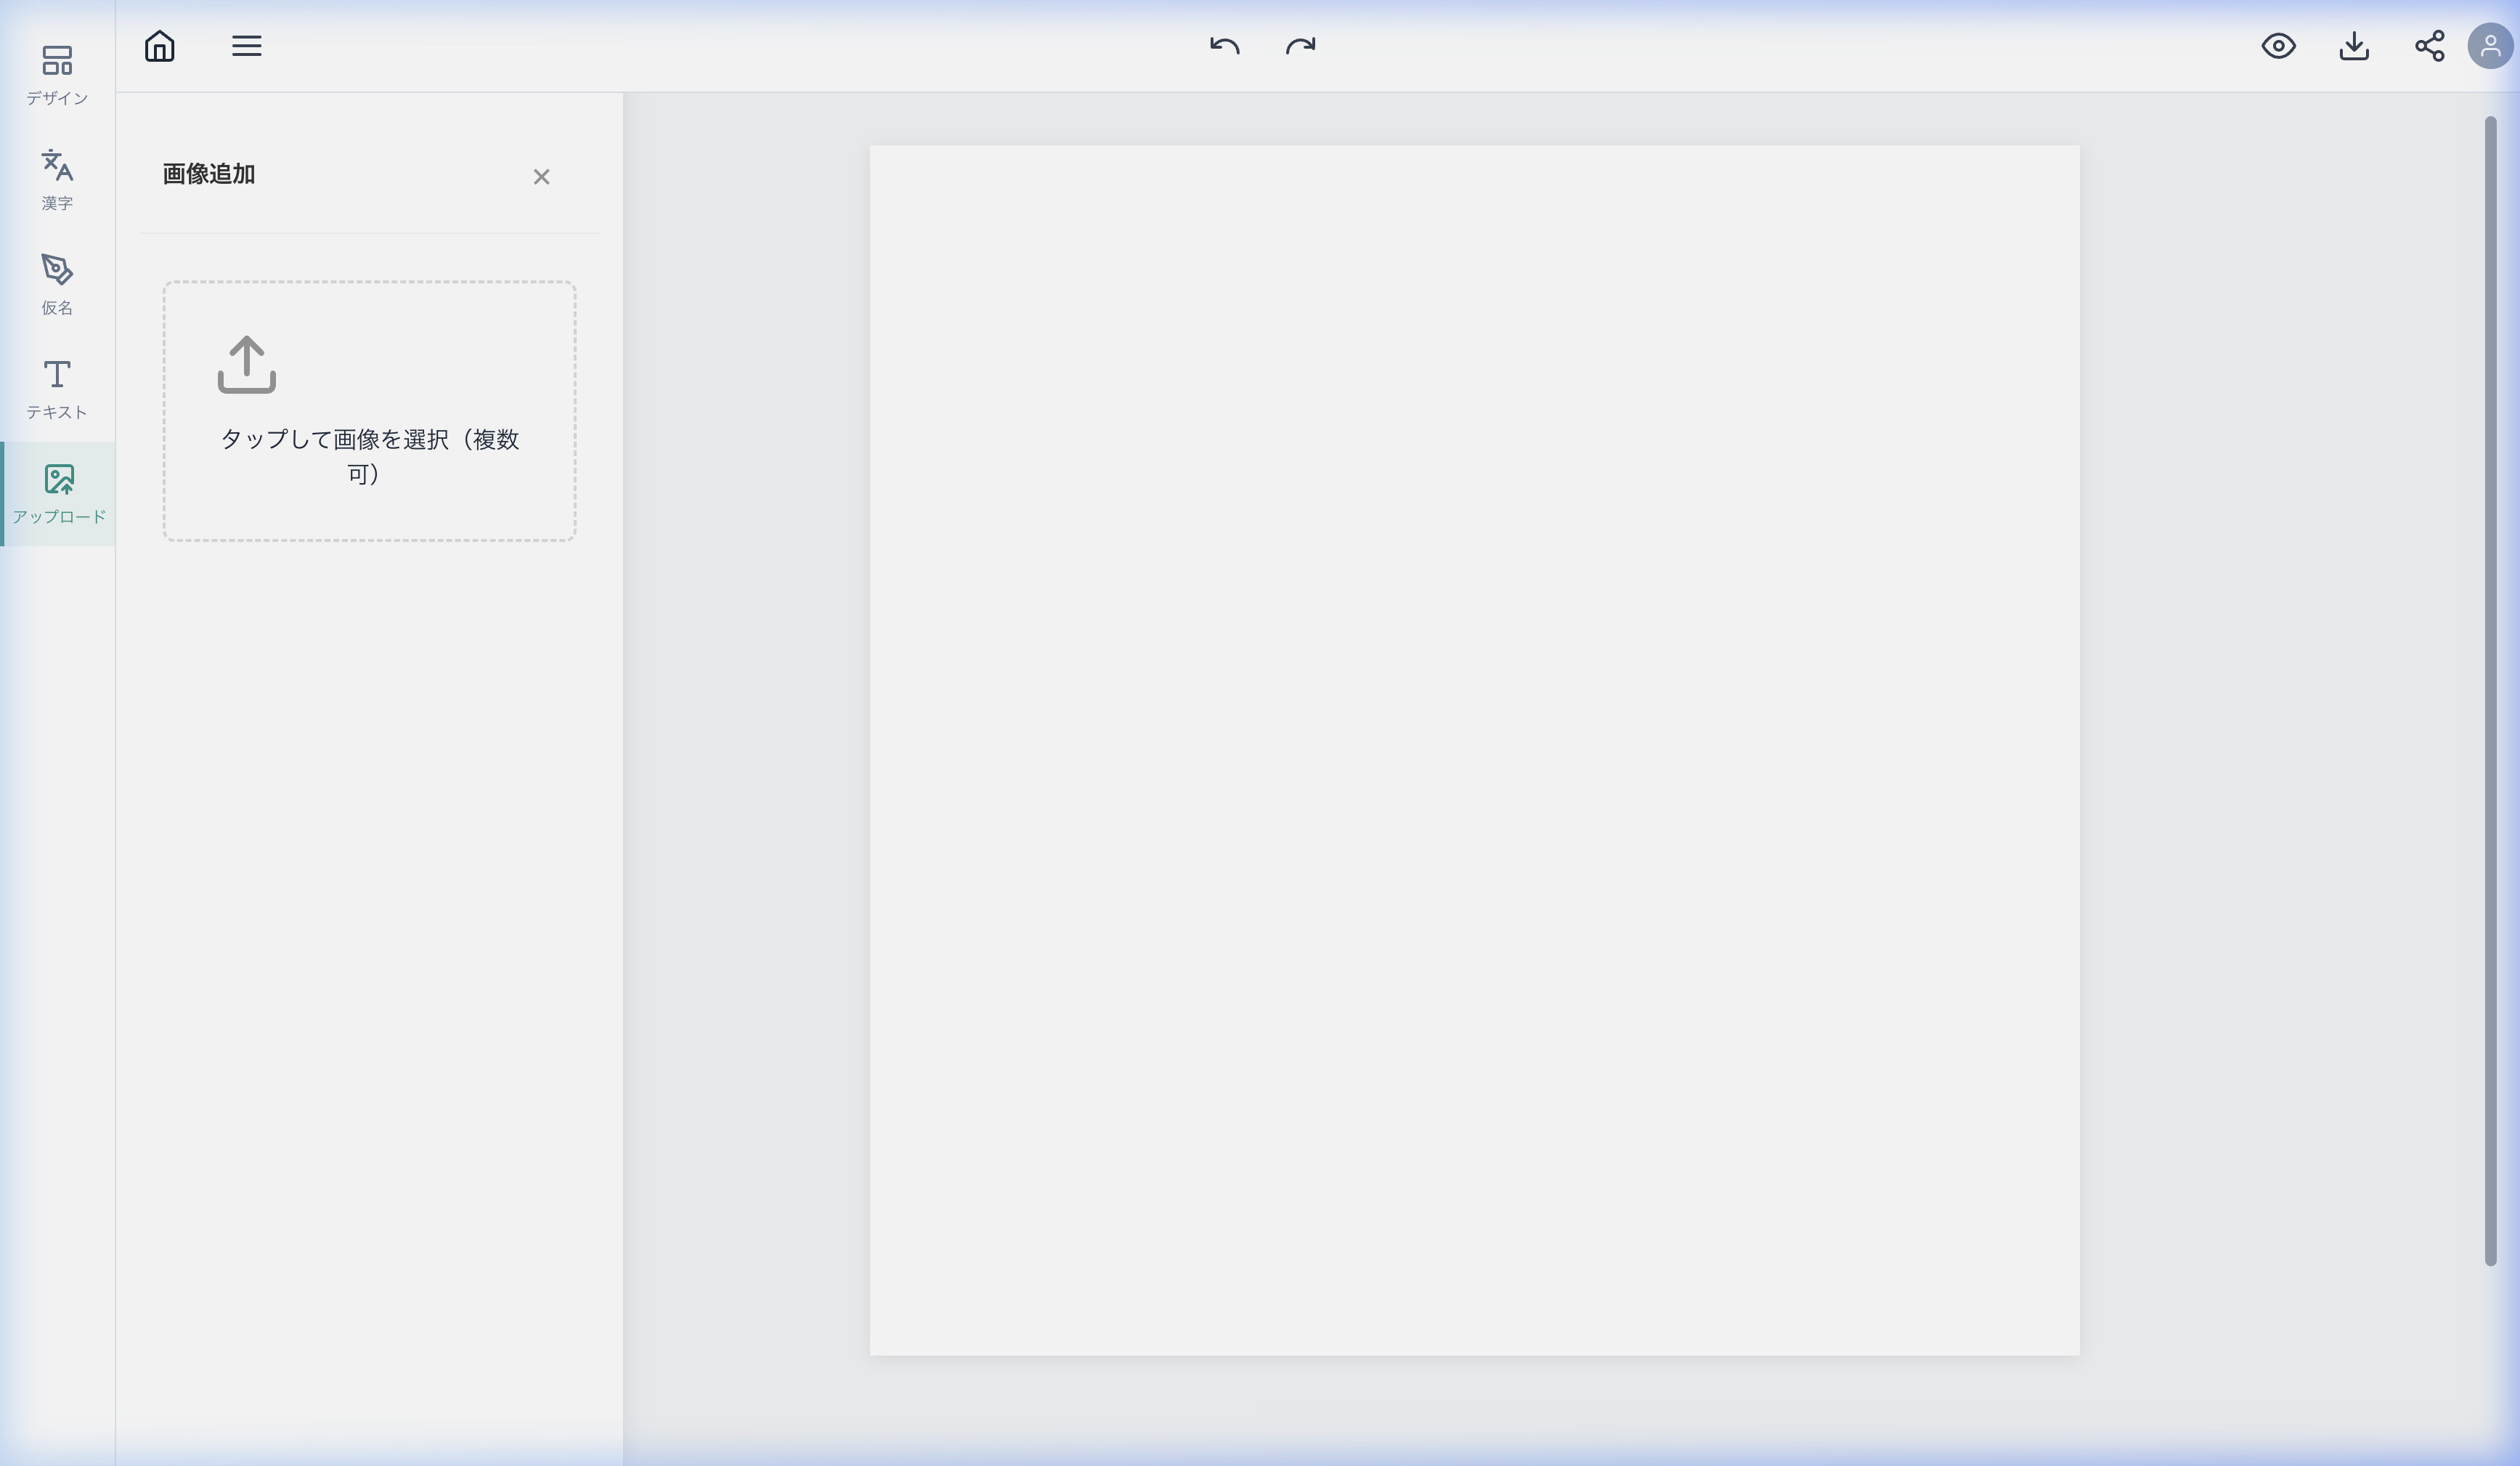Redo the last action
The width and height of the screenshot is (2520, 1466).
point(1300,46)
